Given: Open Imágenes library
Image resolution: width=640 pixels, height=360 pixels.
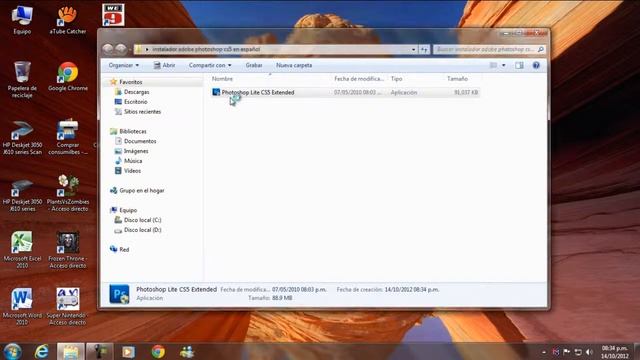Looking at the screenshot, I should pyautogui.click(x=136, y=151).
